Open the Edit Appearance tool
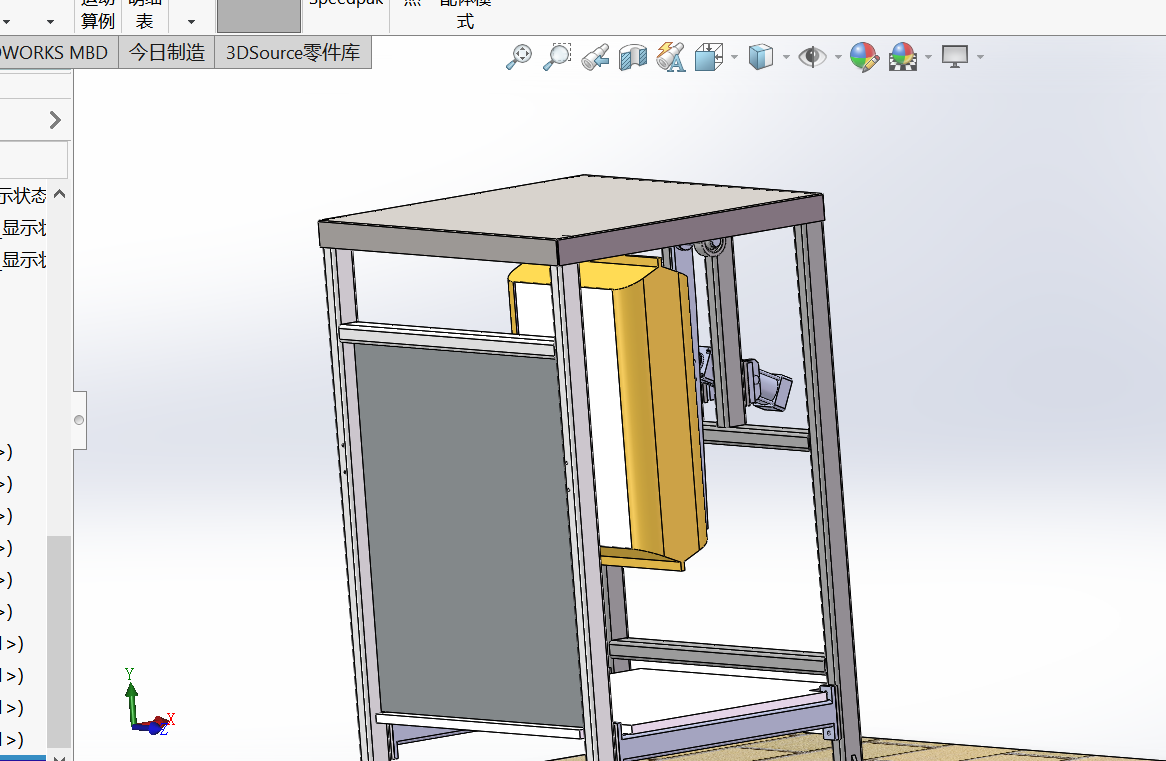This screenshot has width=1166, height=761. point(864,57)
